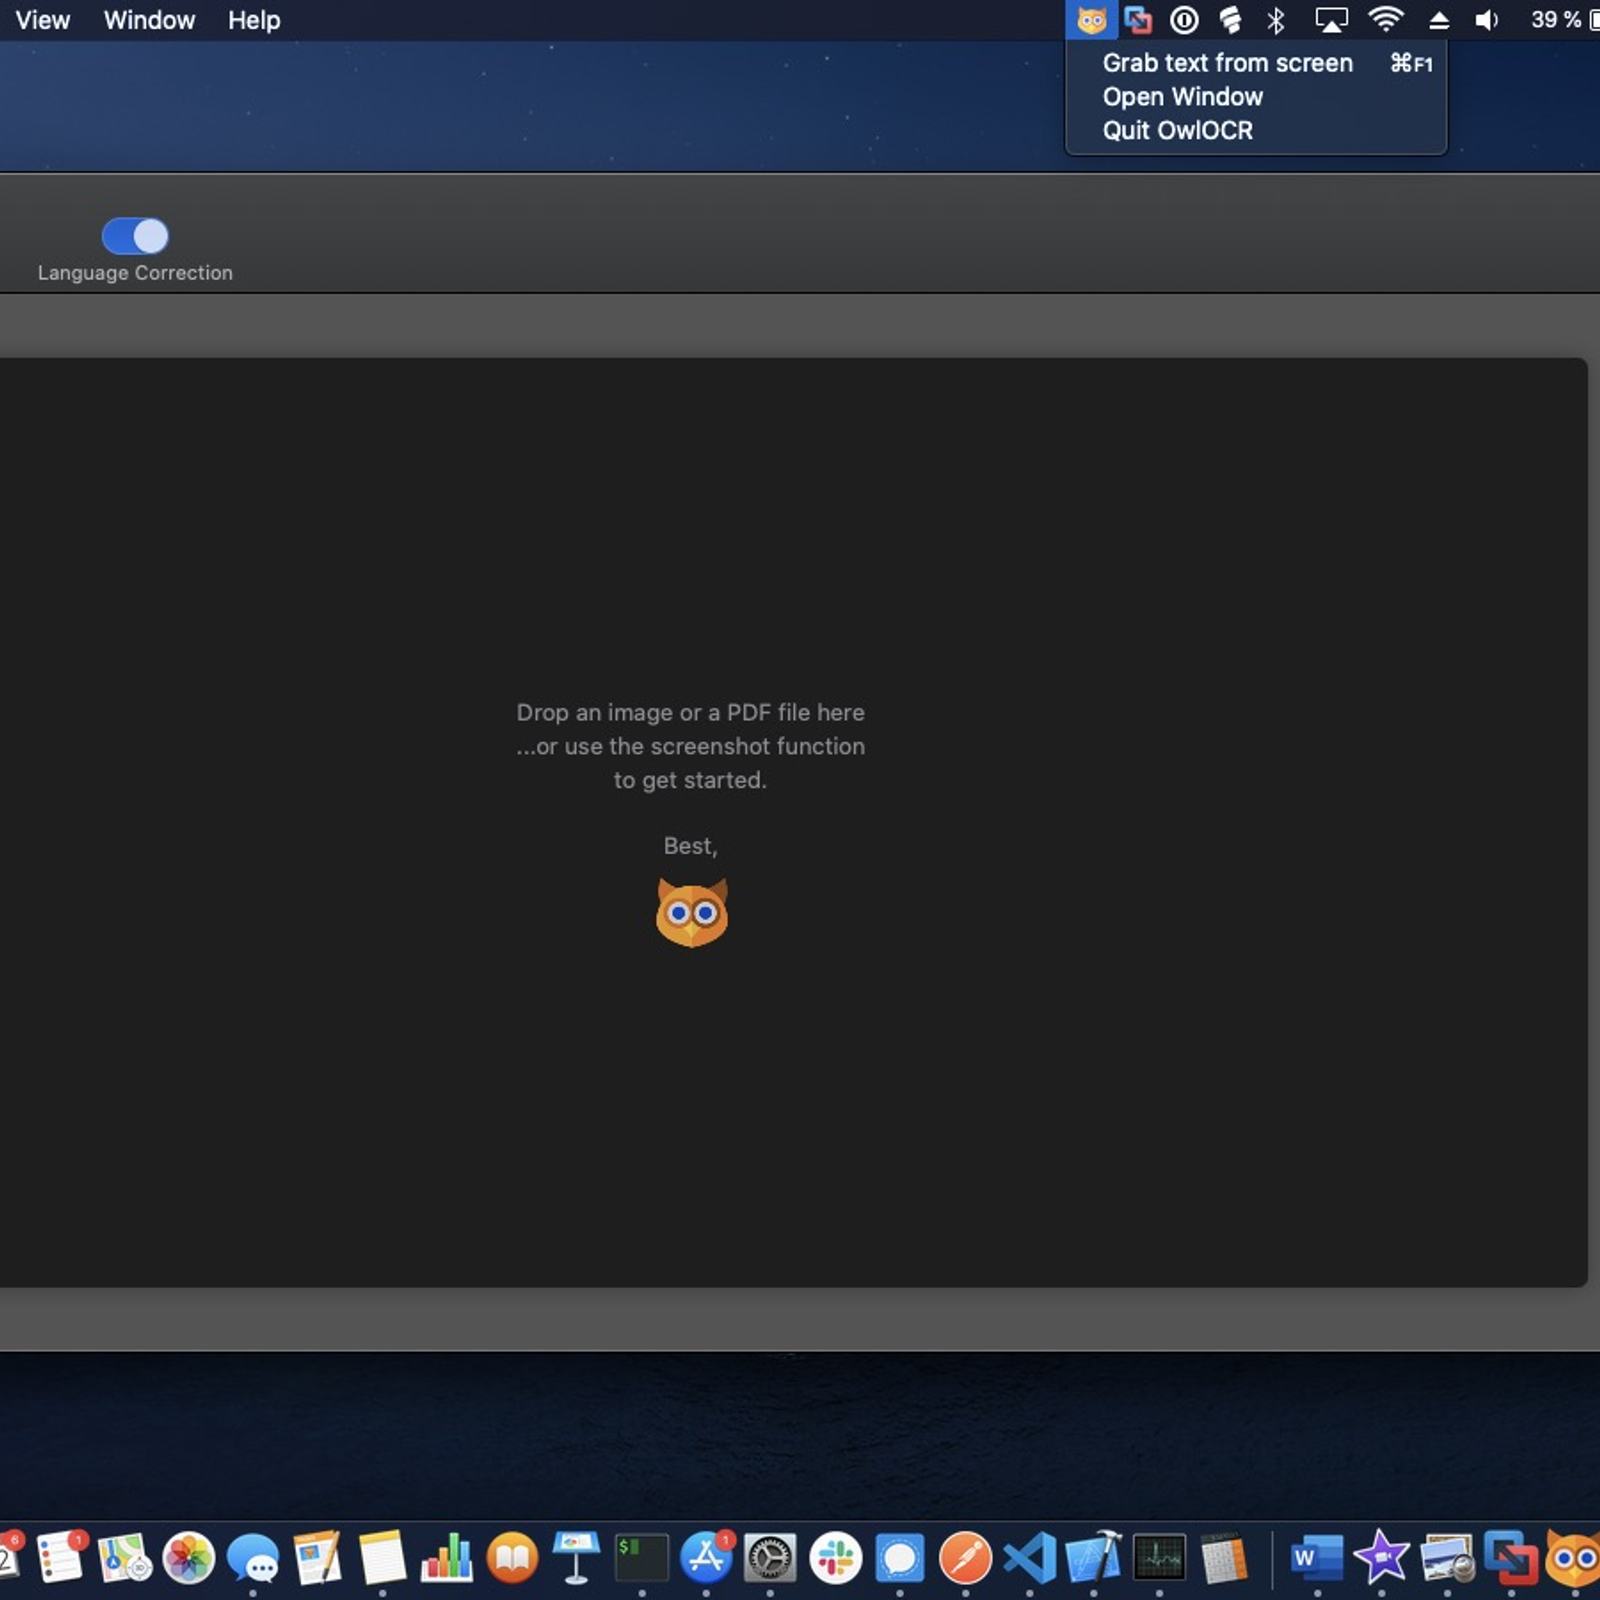
Task: Click the Bluetooth status icon
Action: click(1277, 19)
